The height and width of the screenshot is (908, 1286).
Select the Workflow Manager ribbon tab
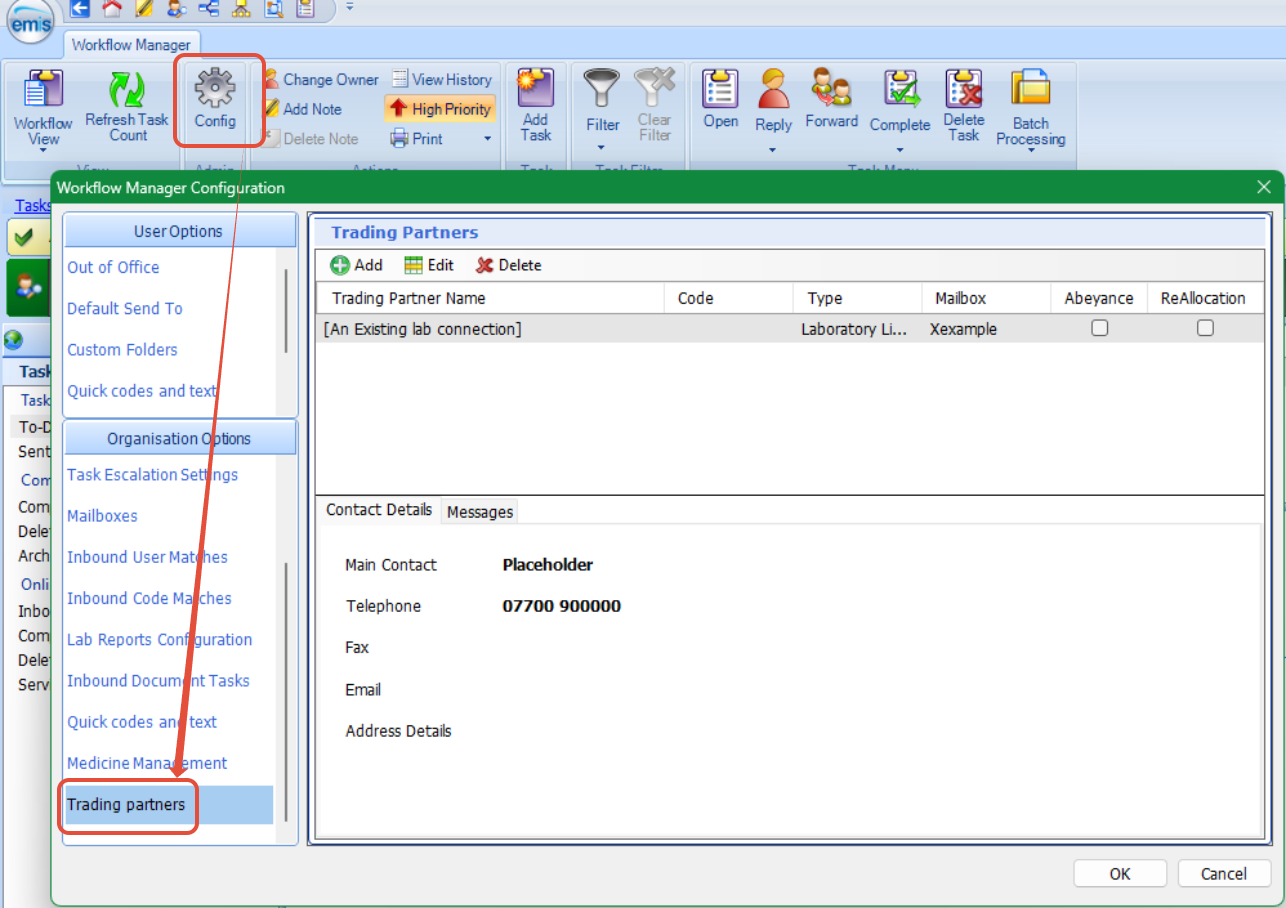point(131,45)
